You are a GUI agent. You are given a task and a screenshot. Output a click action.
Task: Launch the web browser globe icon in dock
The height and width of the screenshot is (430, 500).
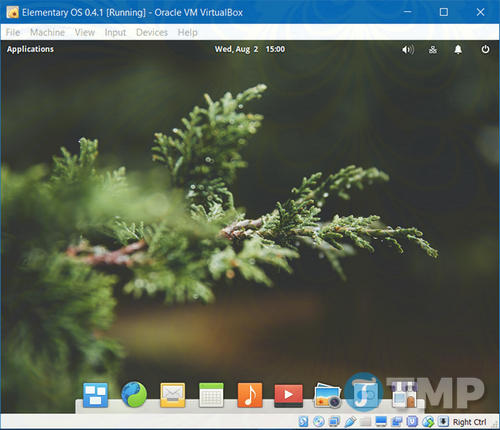pyautogui.click(x=134, y=395)
